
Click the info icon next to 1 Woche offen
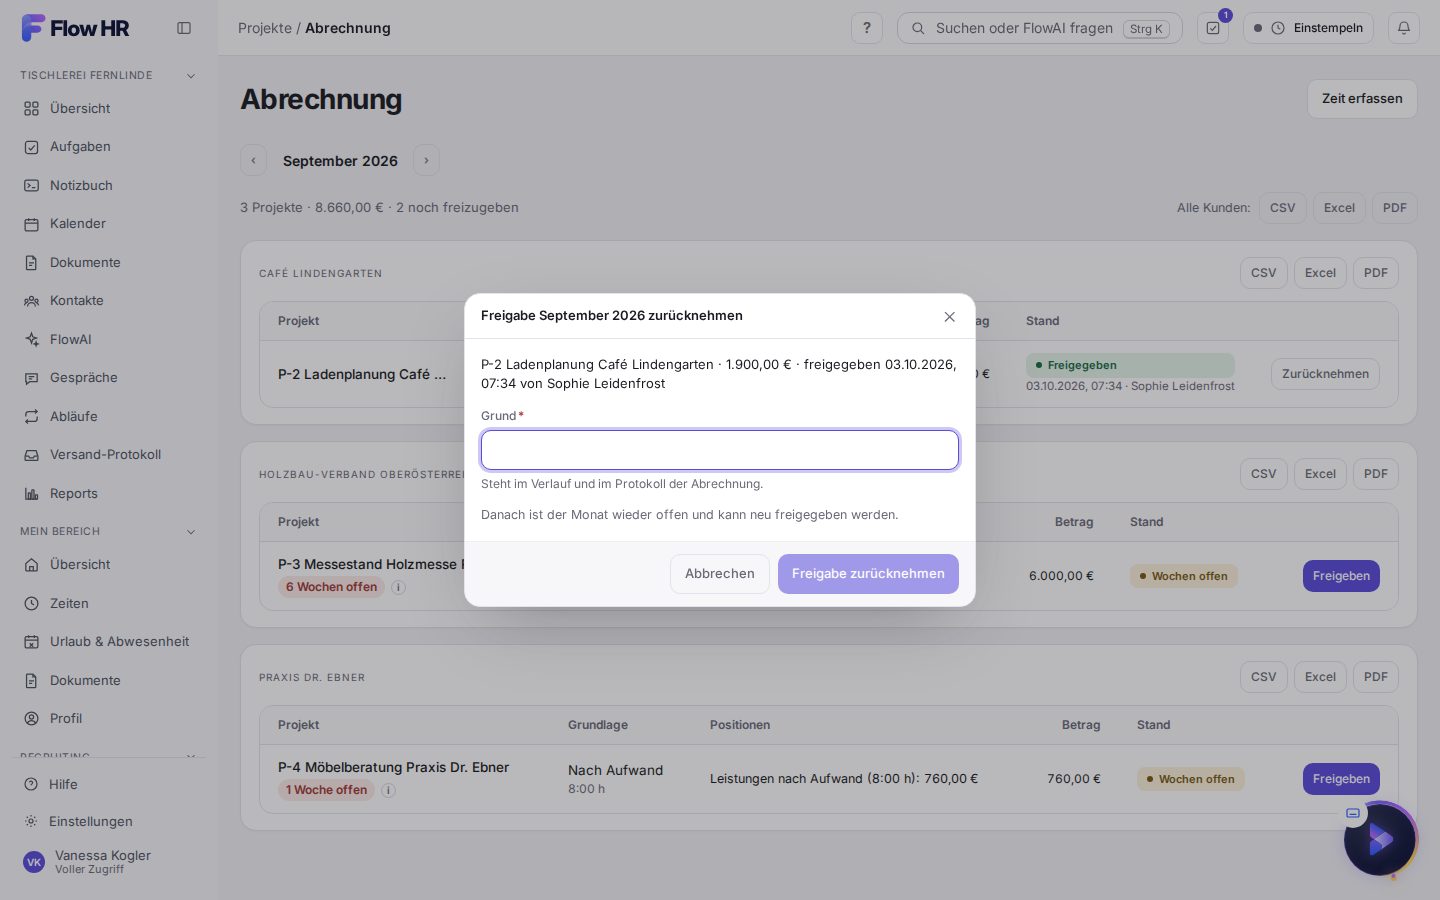click(388, 790)
